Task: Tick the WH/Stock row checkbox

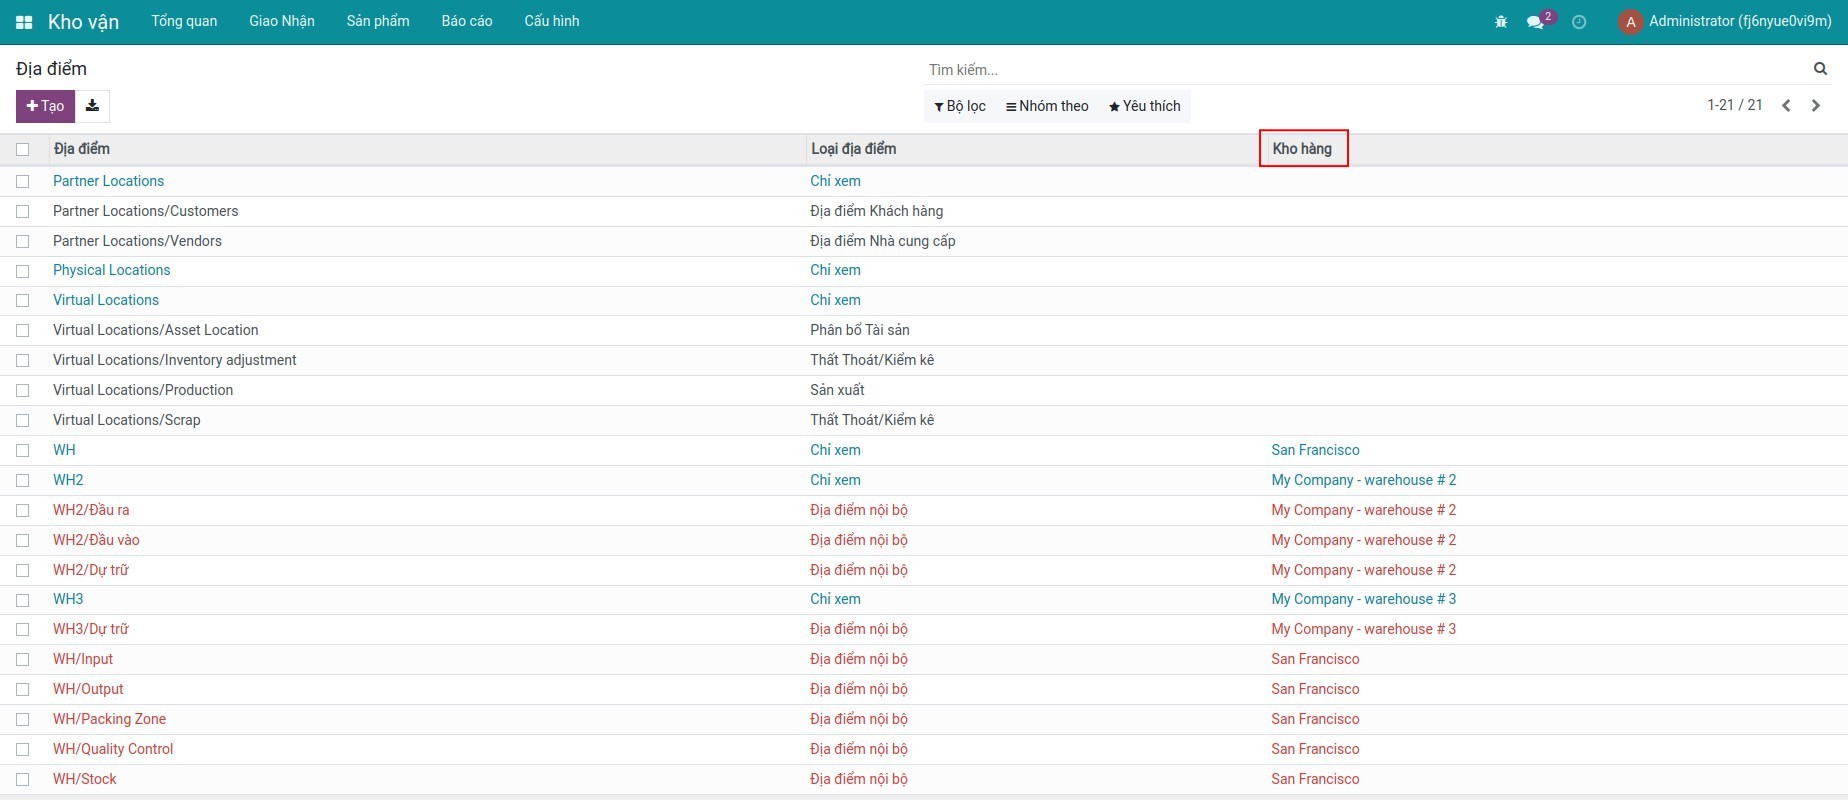Action: click(23, 779)
